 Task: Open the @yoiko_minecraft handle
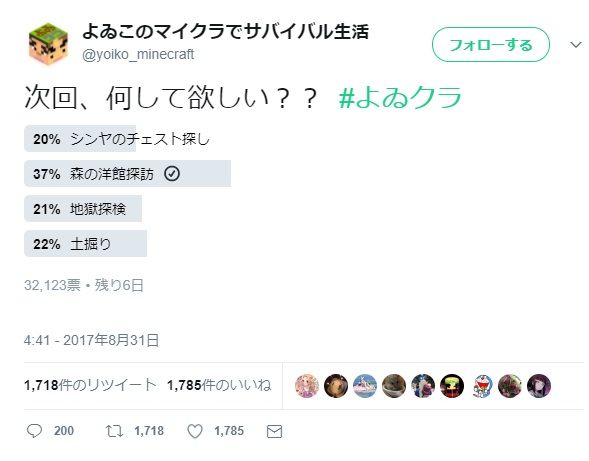coord(138,54)
